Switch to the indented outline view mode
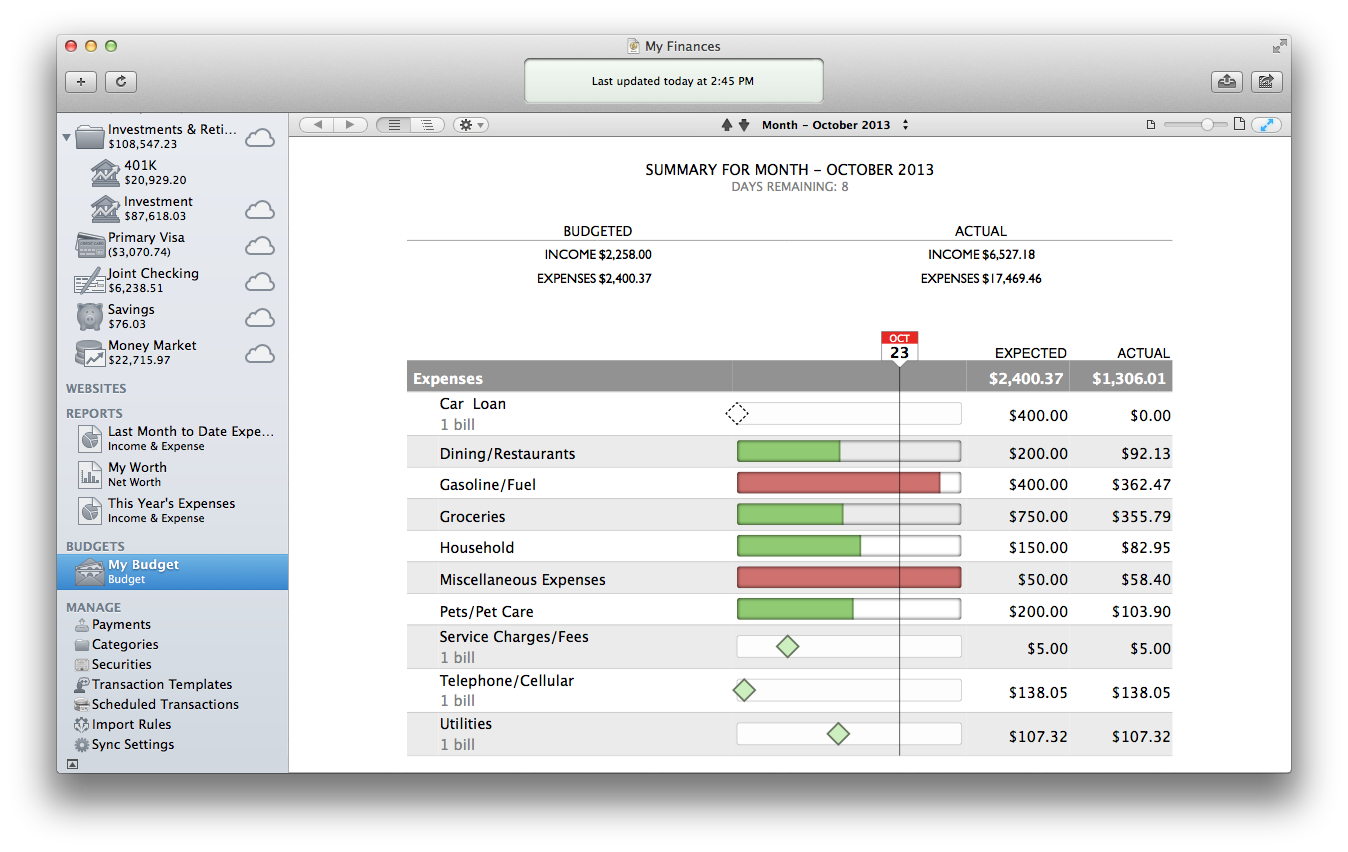Screen dimensions: 1348x852 (x=427, y=125)
